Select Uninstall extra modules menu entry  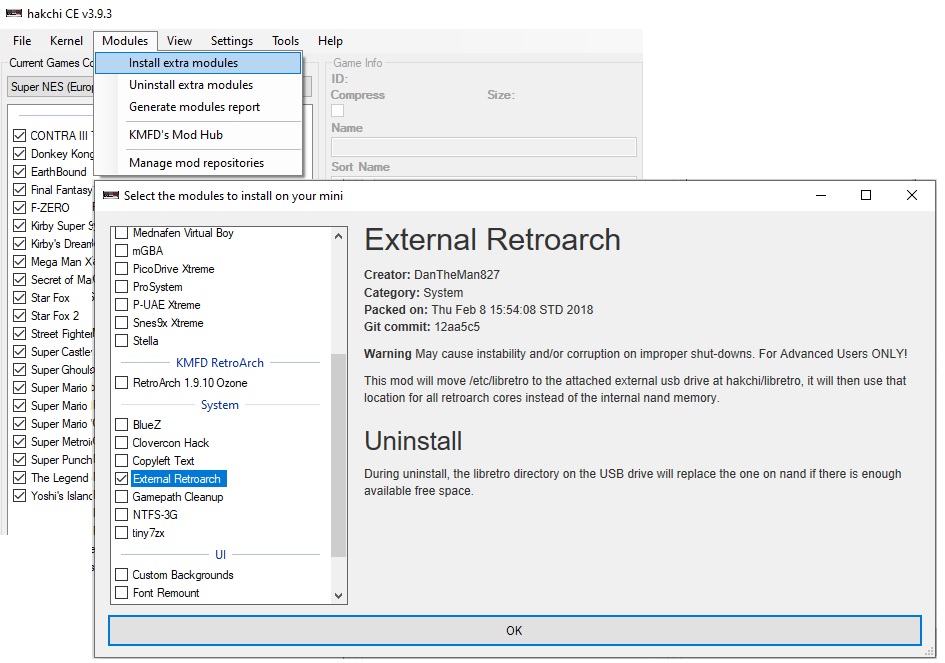[x=190, y=85]
